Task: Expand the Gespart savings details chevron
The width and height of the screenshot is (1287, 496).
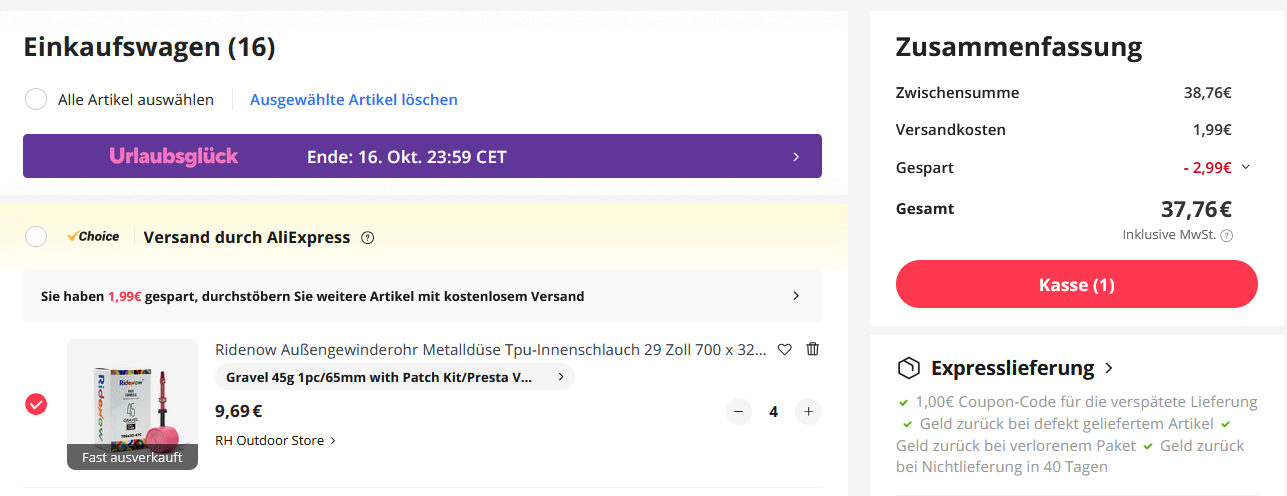Action: click(x=1245, y=167)
